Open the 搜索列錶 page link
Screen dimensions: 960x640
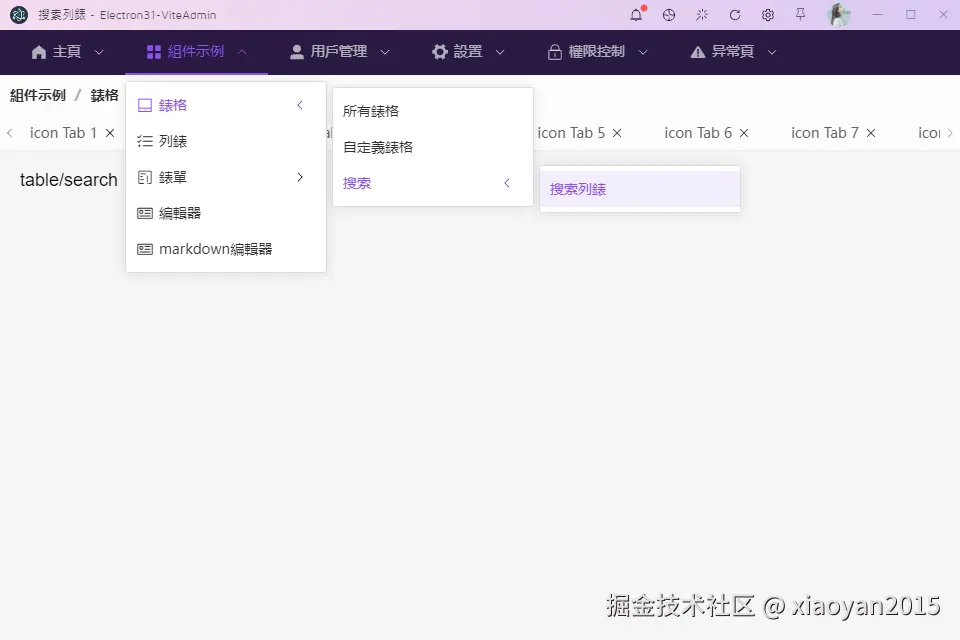577,188
